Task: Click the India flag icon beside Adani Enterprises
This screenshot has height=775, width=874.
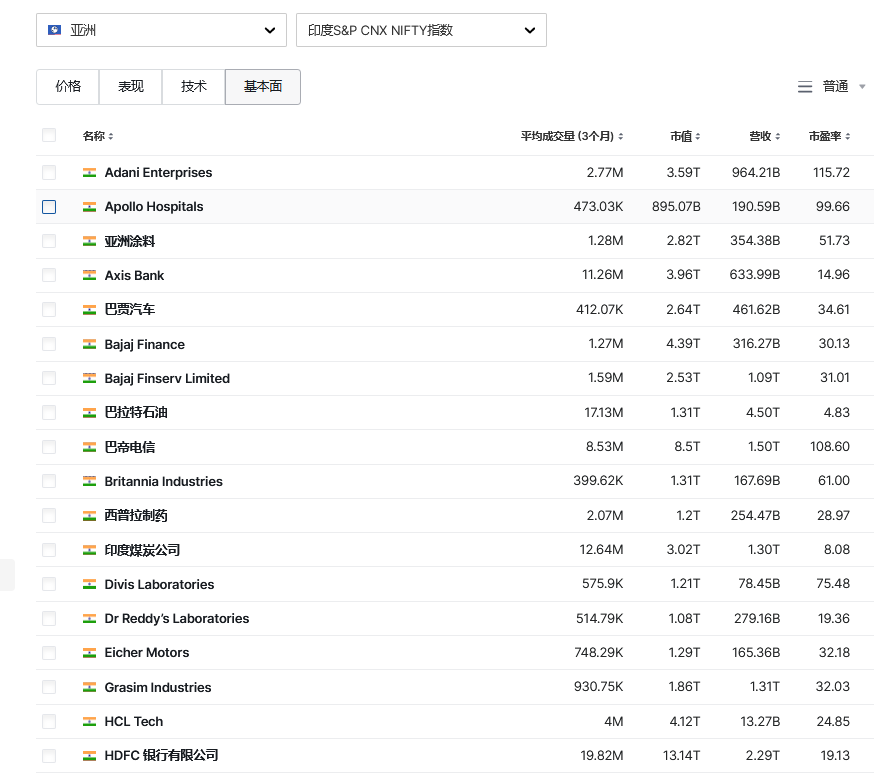Action: [89, 173]
